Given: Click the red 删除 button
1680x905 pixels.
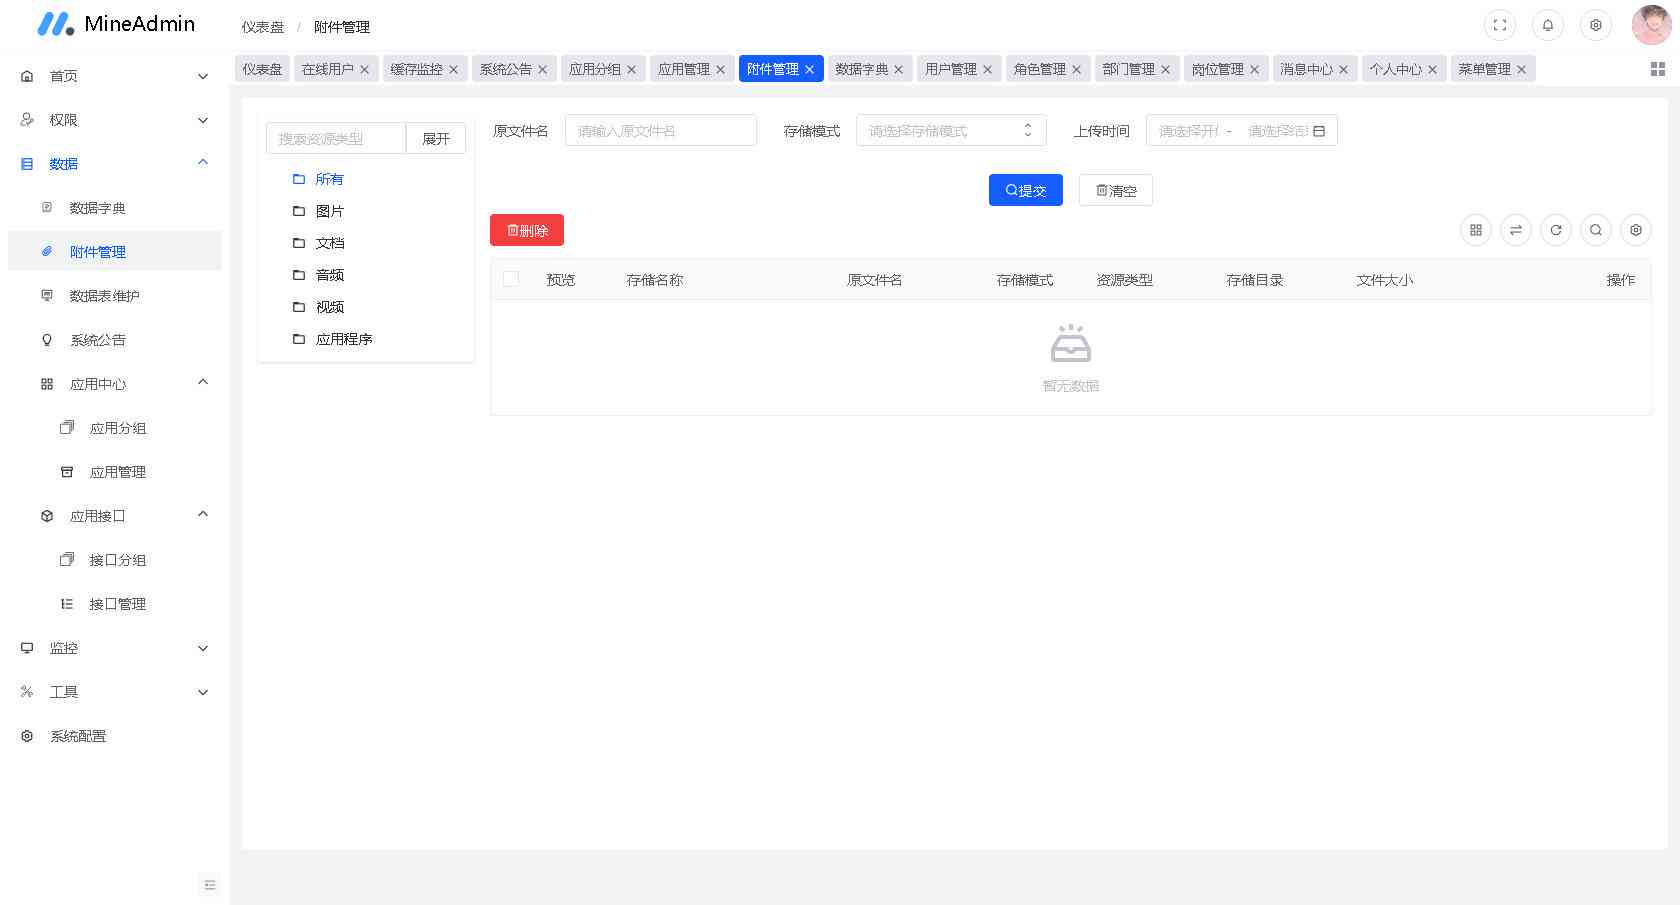Looking at the screenshot, I should click(x=527, y=230).
